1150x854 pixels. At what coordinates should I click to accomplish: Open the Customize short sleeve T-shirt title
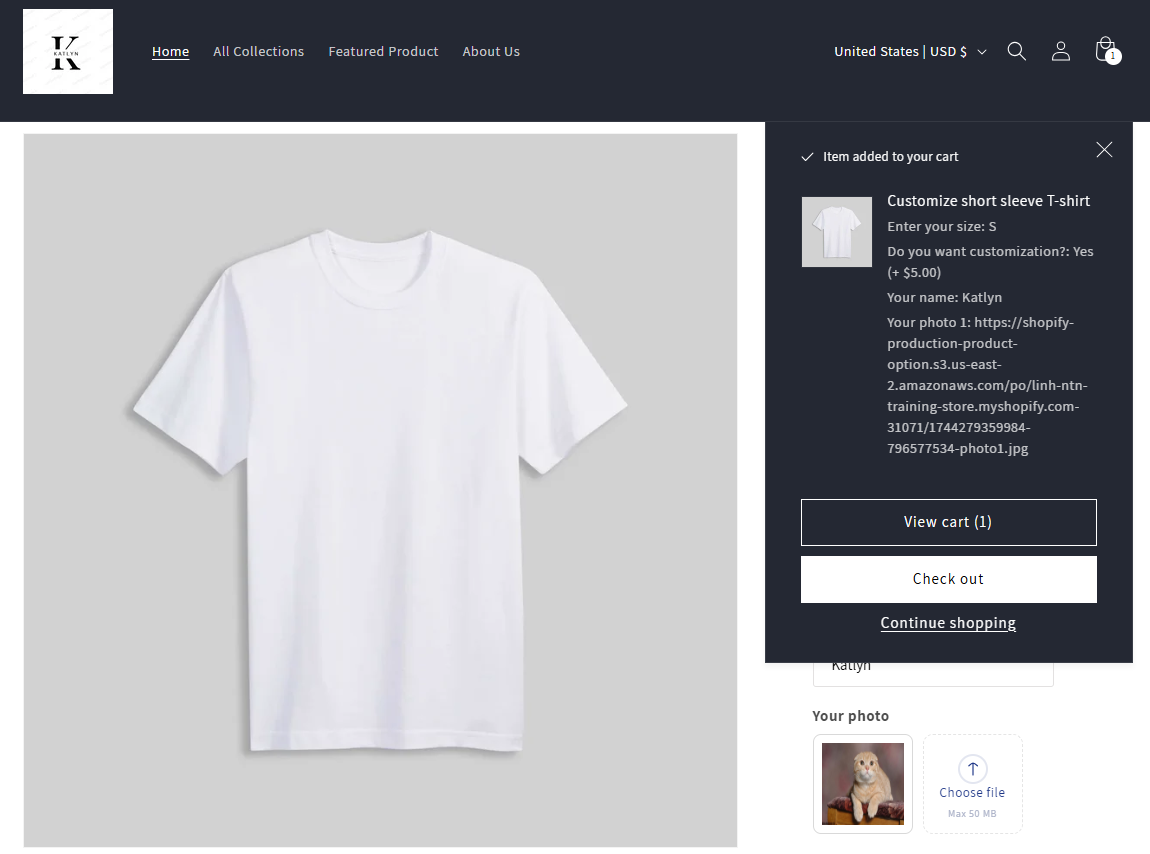988,201
